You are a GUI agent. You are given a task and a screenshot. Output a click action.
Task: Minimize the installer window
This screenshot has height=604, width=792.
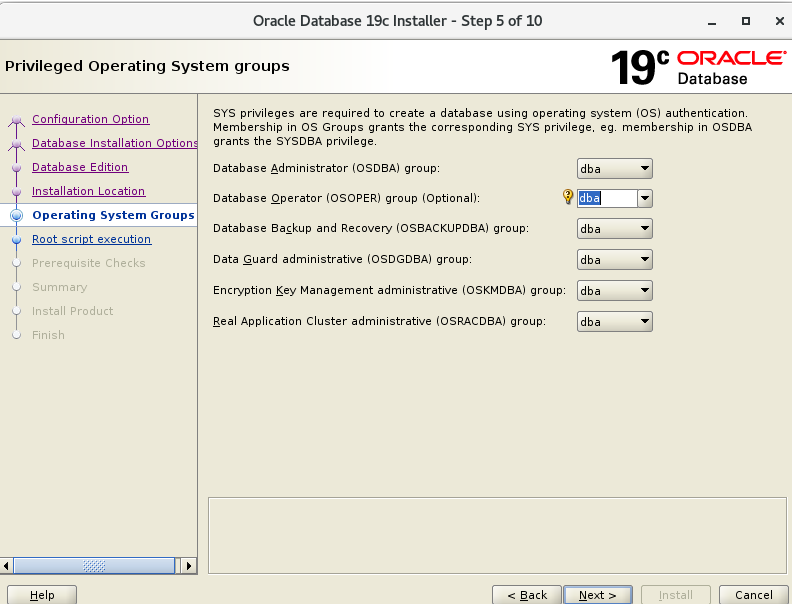(712, 22)
